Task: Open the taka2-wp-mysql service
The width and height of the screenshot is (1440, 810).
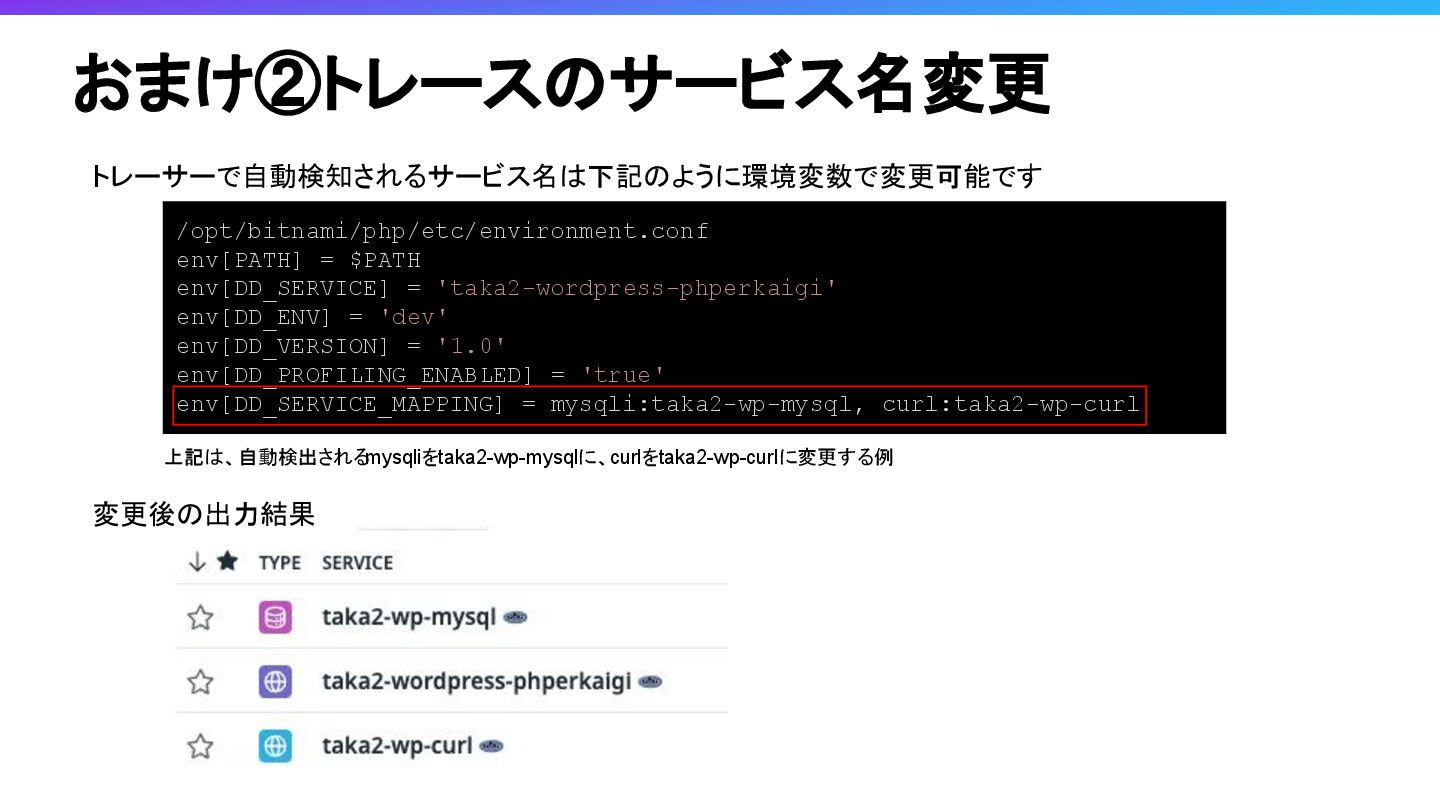Action: point(409,617)
